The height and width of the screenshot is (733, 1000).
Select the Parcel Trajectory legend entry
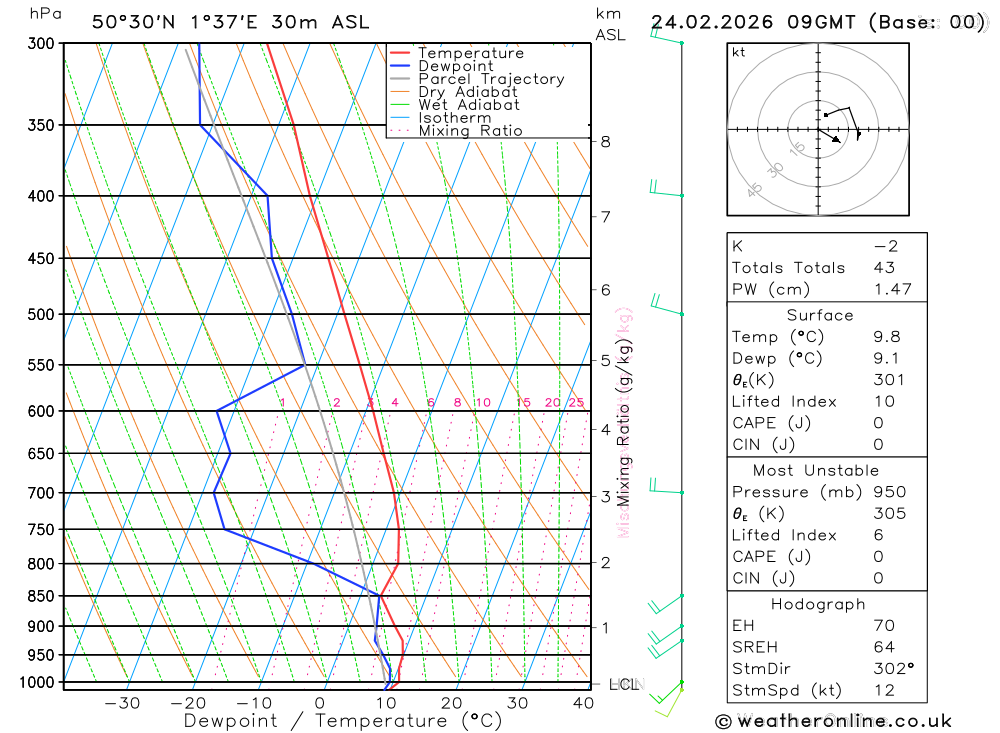click(477, 79)
